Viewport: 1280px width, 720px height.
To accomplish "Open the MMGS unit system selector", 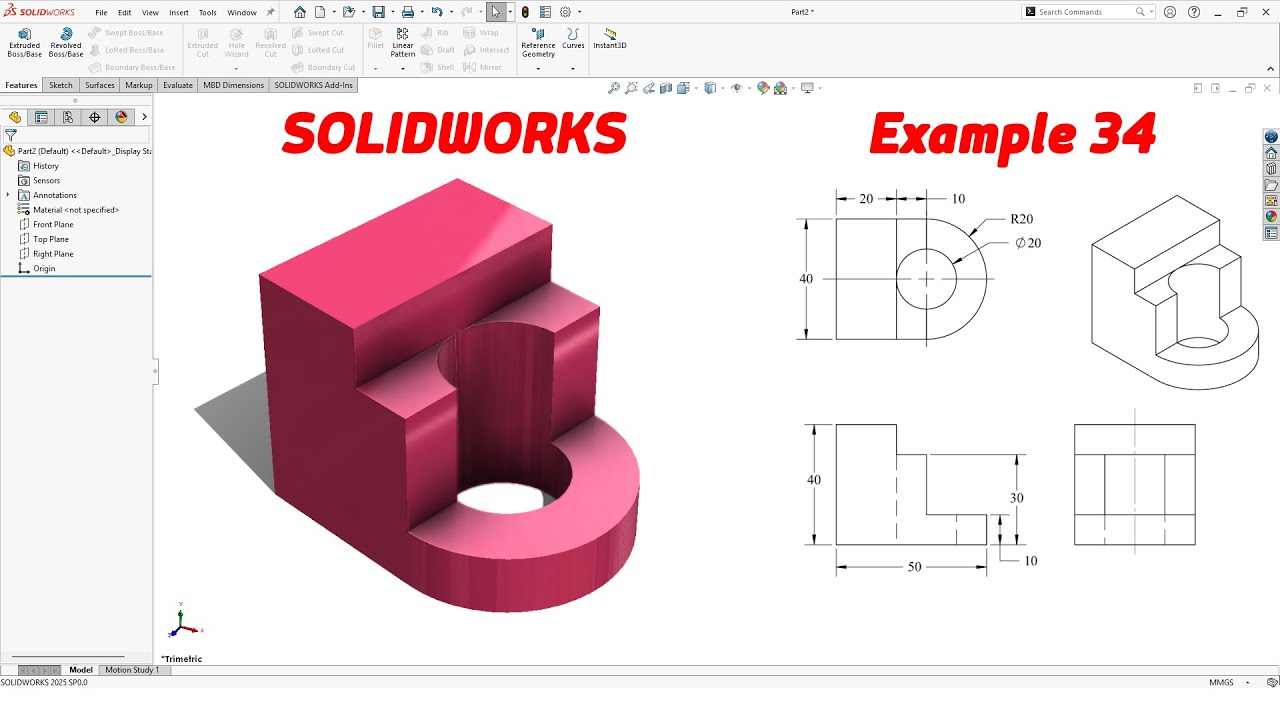I will [1221, 682].
